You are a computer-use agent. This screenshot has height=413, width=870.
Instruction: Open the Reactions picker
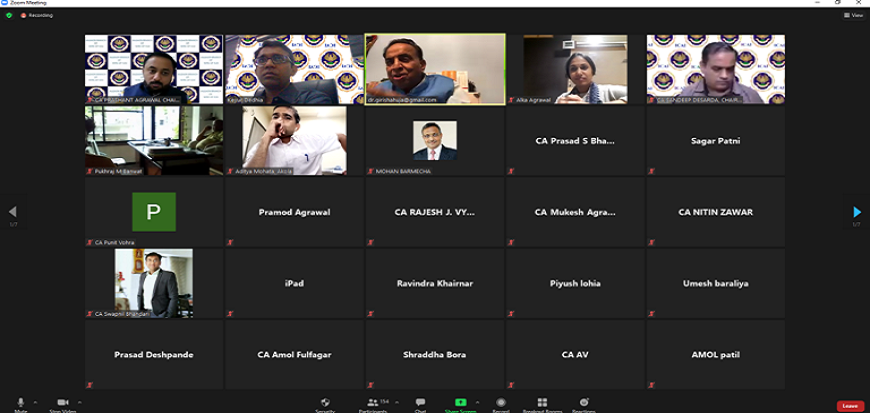click(x=584, y=402)
